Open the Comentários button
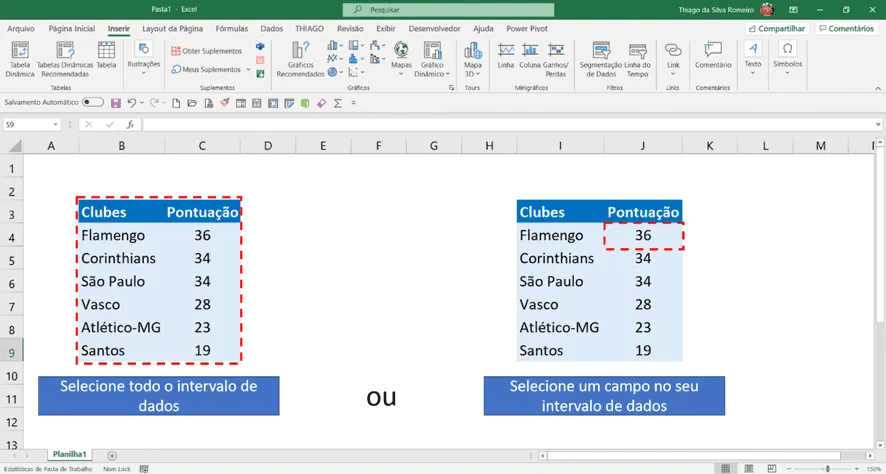 pyautogui.click(x=846, y=28)
